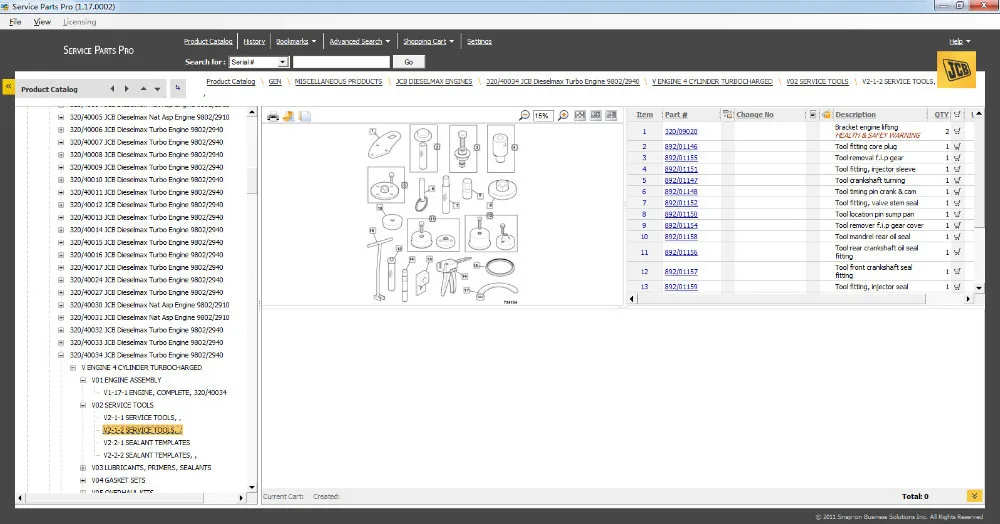Zoom out the parts diagram
This screenshot has width=1000, height=524.
pyautogui.click(x=524, y=115)
